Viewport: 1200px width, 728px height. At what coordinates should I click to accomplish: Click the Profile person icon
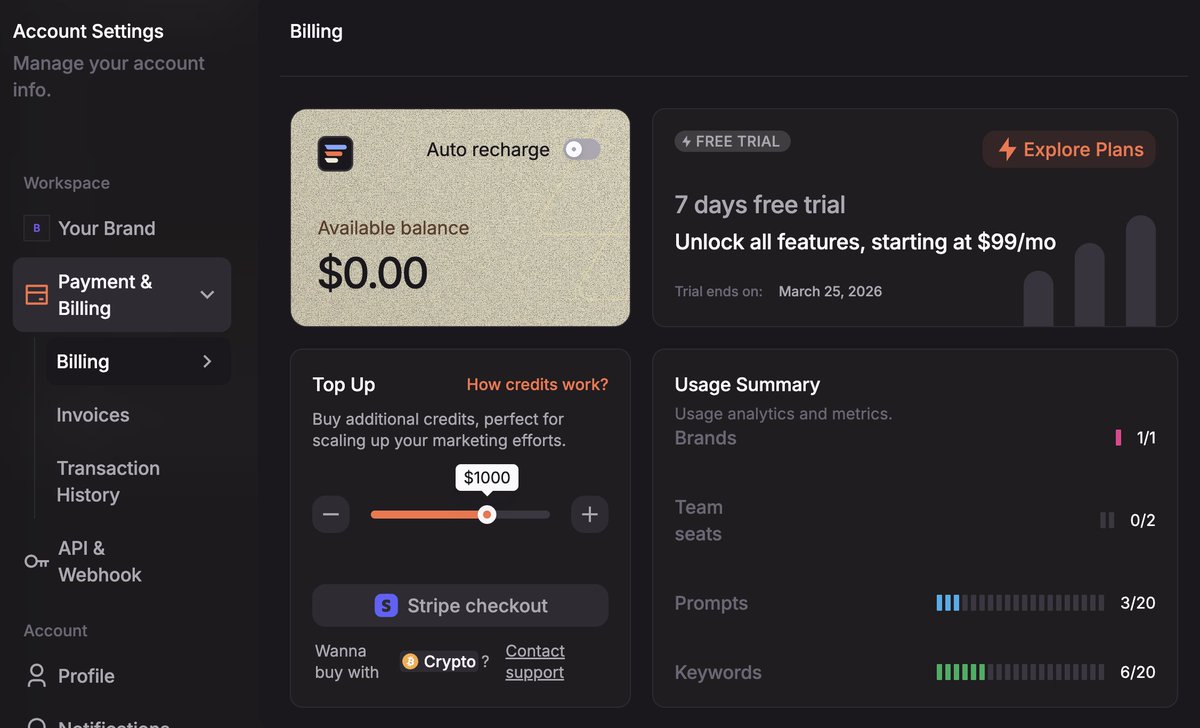pyautogui.click(x=37, y=676)
